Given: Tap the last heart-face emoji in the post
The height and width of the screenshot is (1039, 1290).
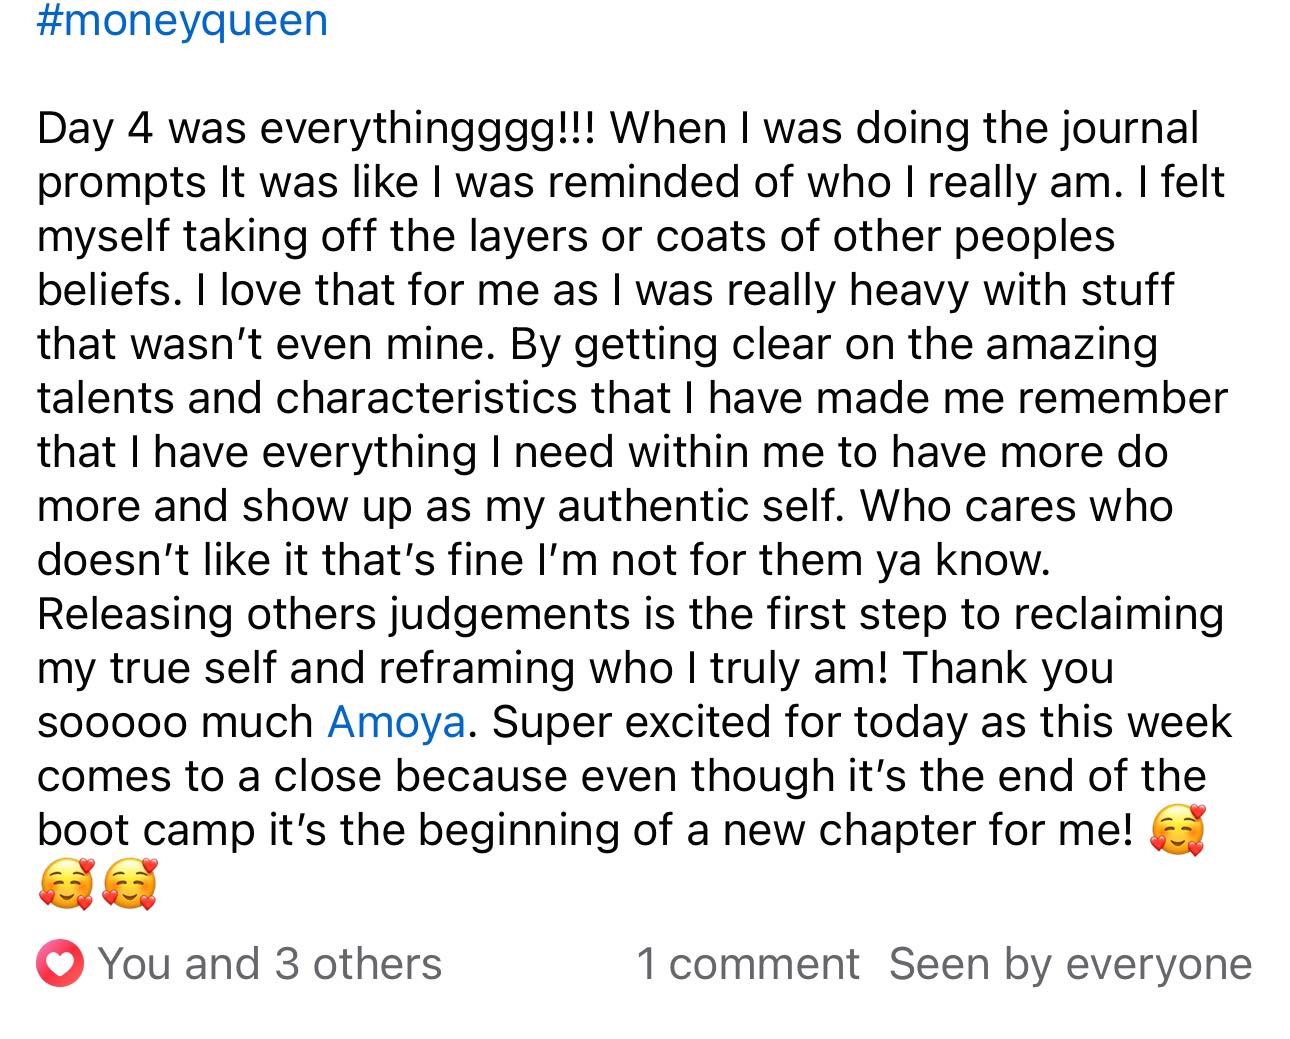Looking at the screenshot, I should tap(130, 885).
